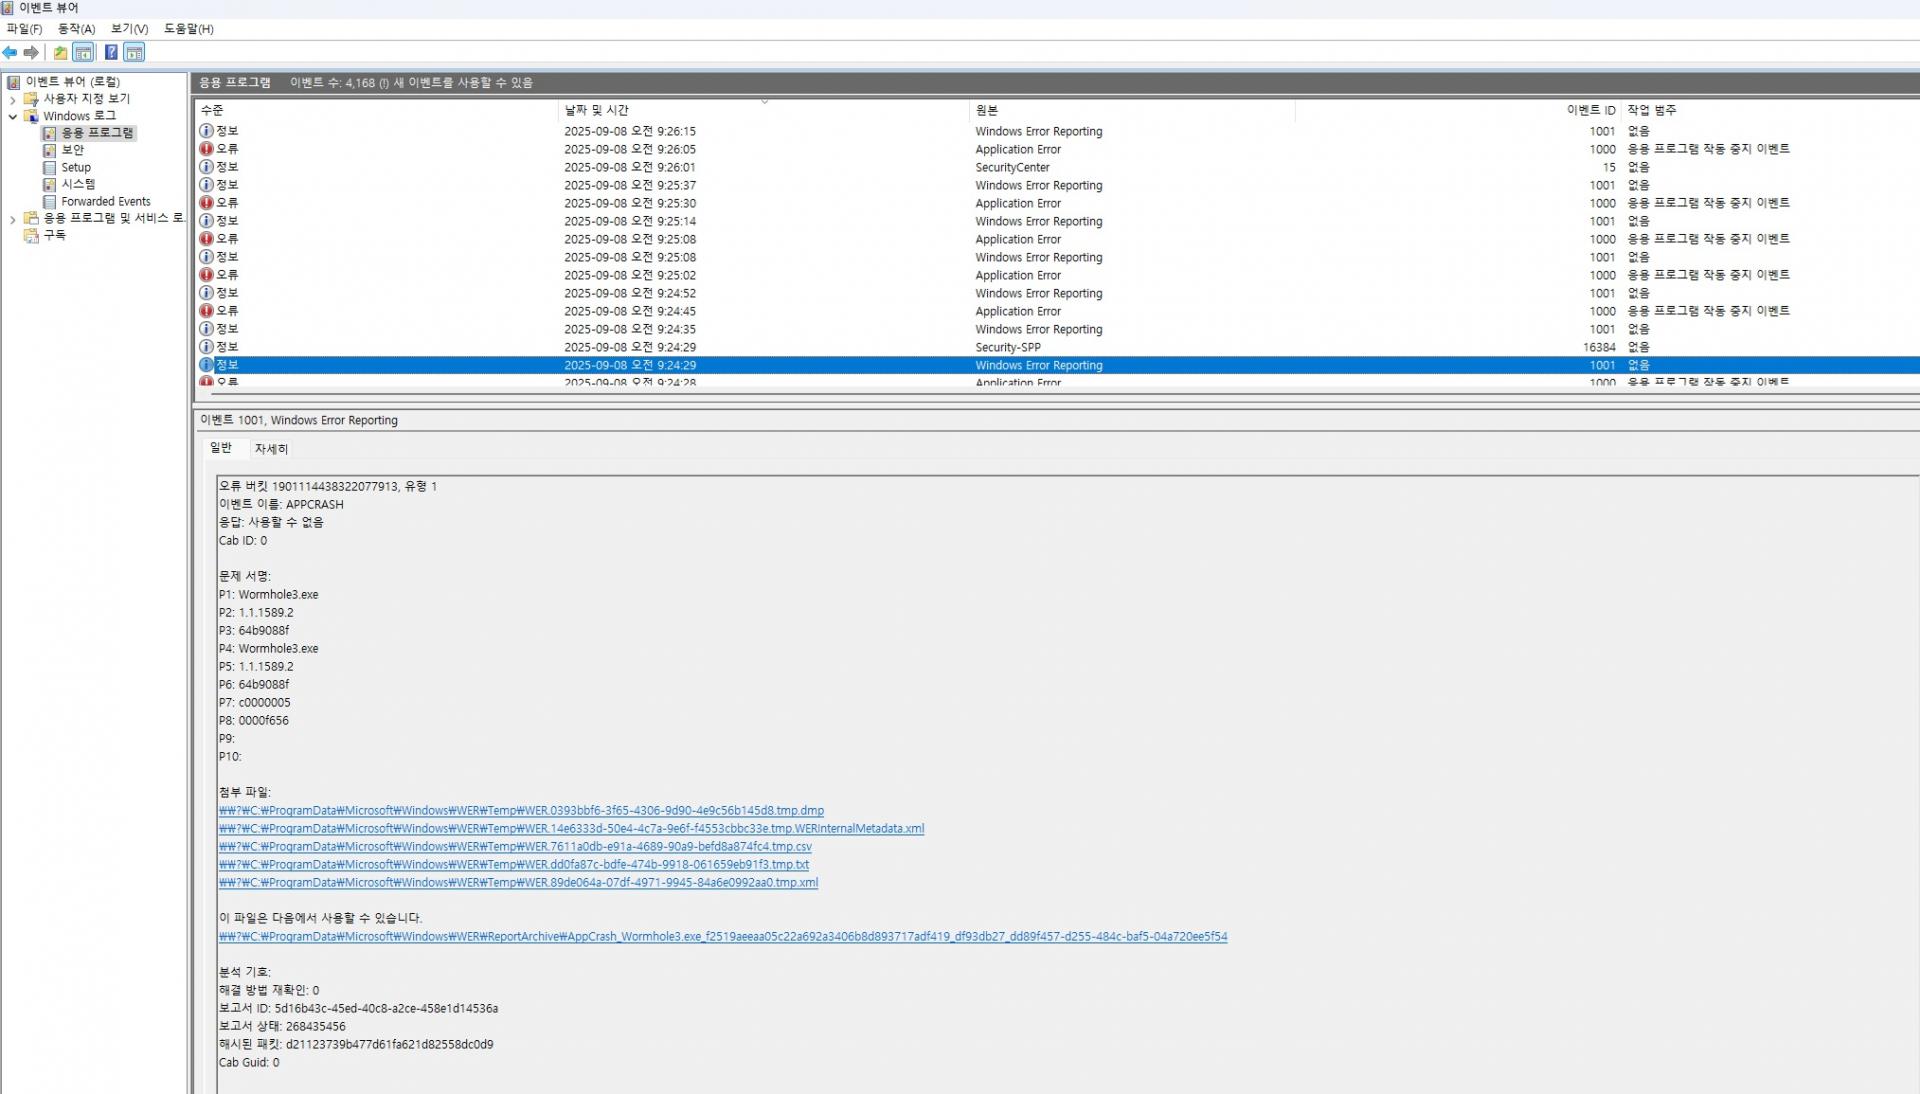Click the Up one level folder icon
The height and width of the screenshot is (1094, 1920).
[x=60, y=52]
